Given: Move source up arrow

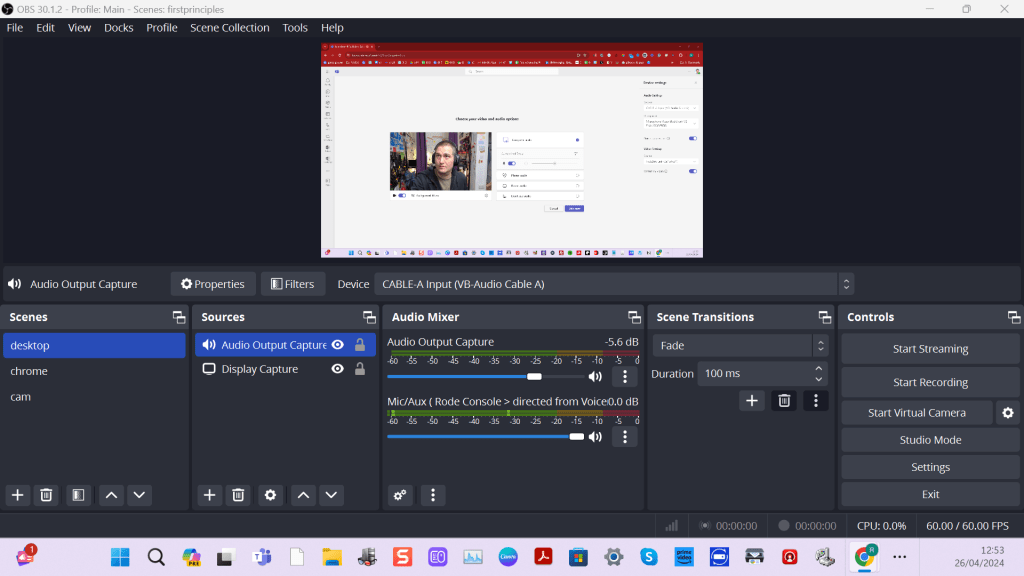Looking at the screenshot, I should (304, 495).
